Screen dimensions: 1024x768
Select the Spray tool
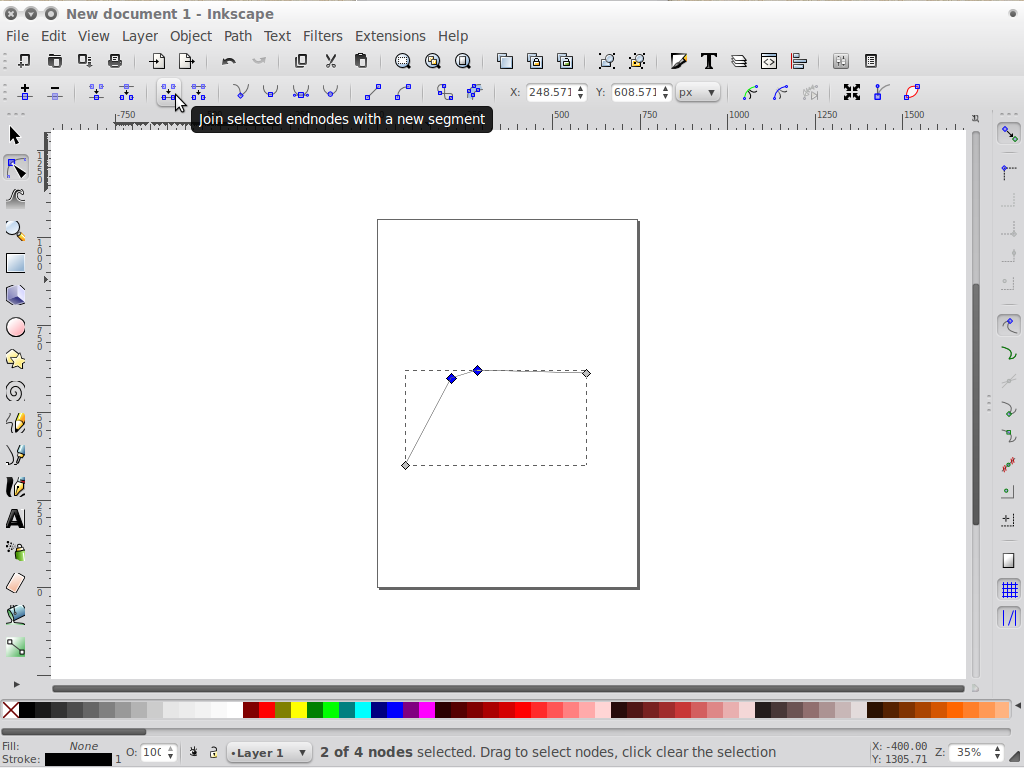click(16, 551)
